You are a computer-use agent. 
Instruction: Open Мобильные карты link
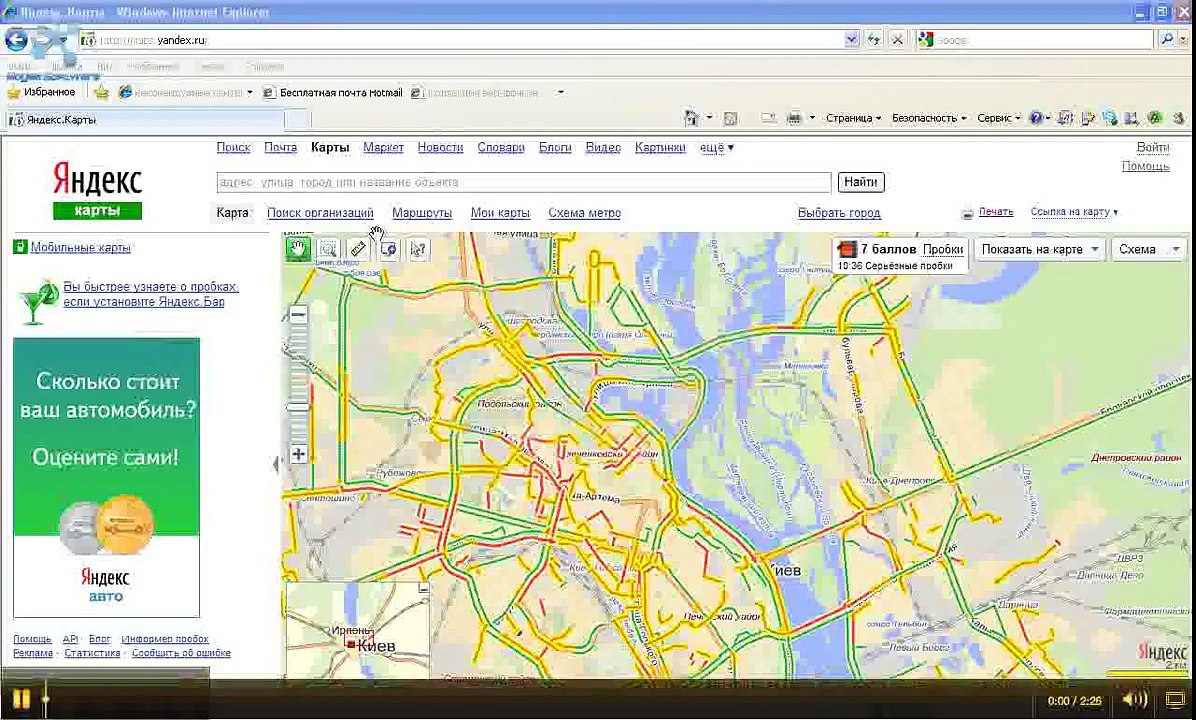click(80, 247)
